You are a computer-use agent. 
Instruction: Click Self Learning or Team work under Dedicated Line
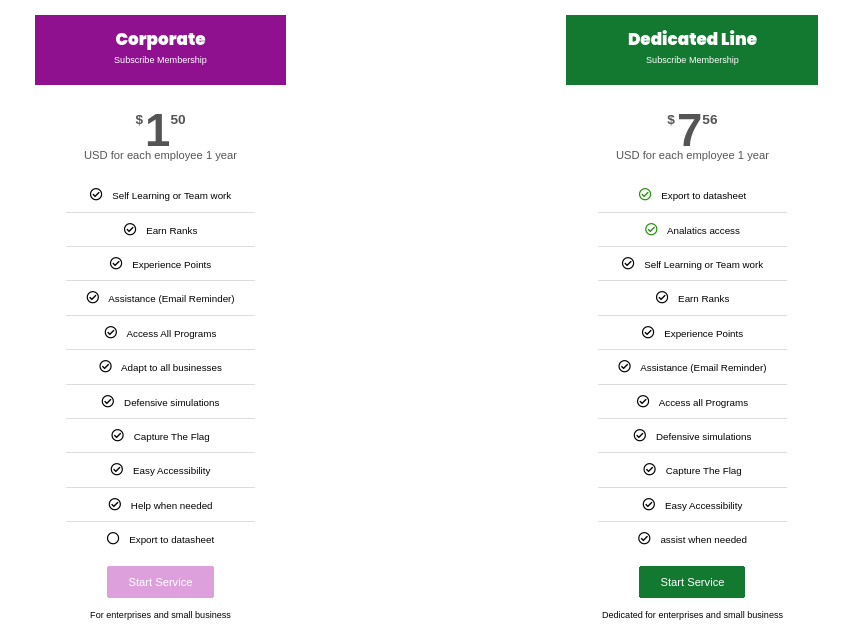click(704, 265)
